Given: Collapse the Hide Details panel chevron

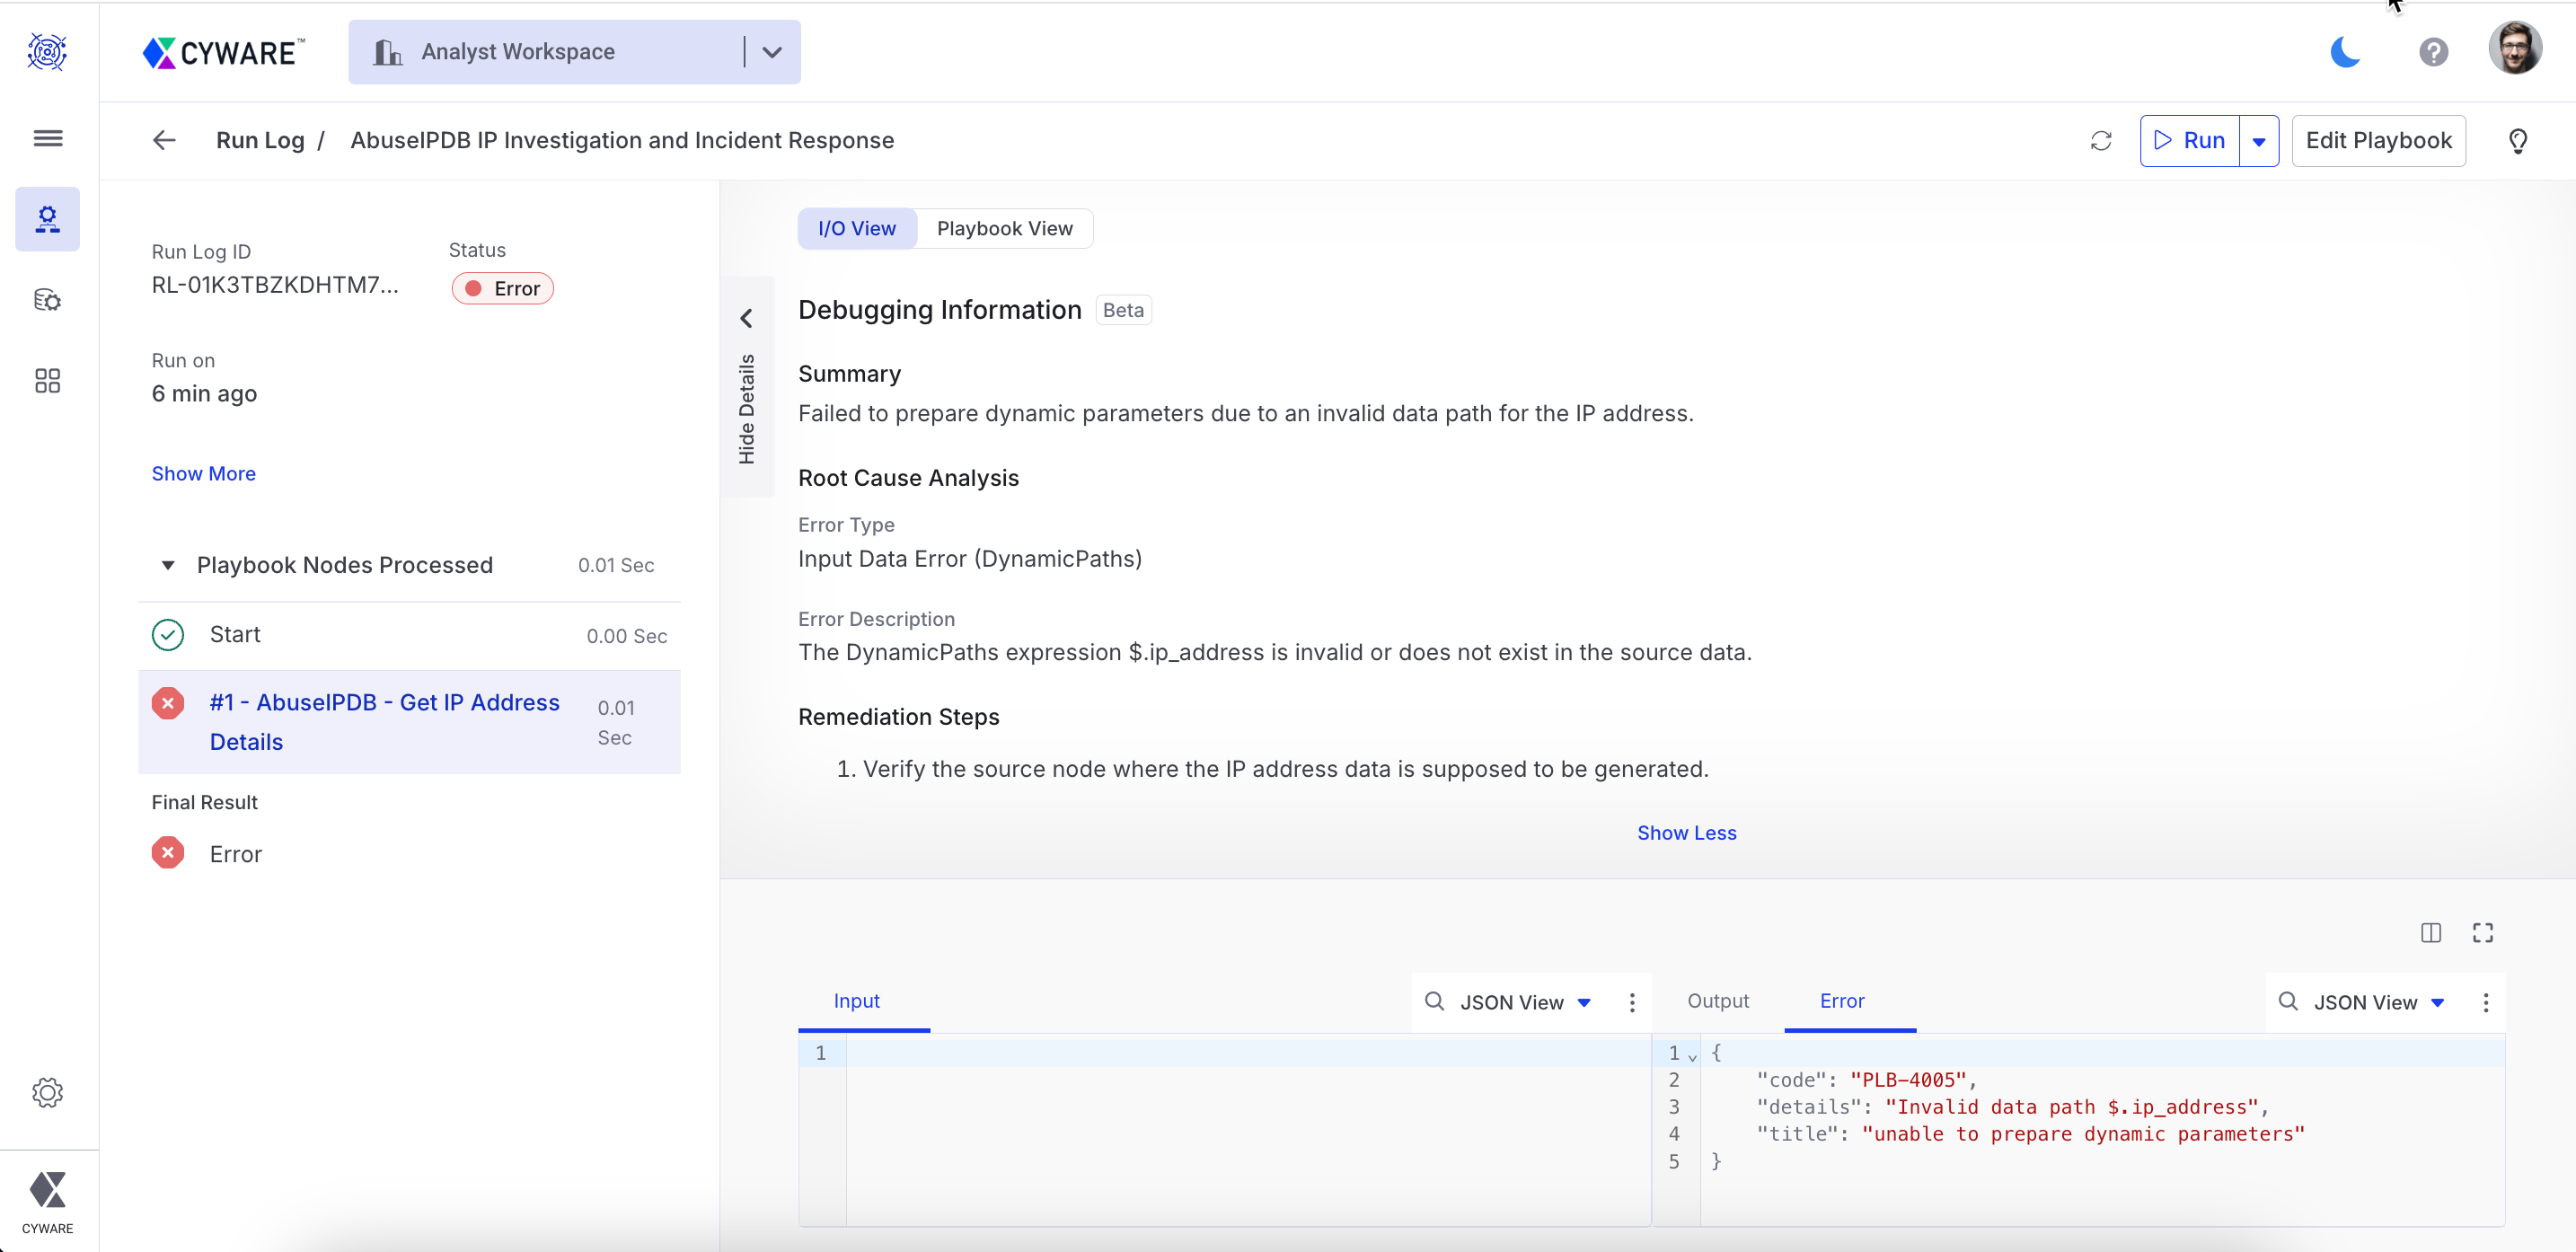Looking at the screenshot, I should tap(746, 318).
